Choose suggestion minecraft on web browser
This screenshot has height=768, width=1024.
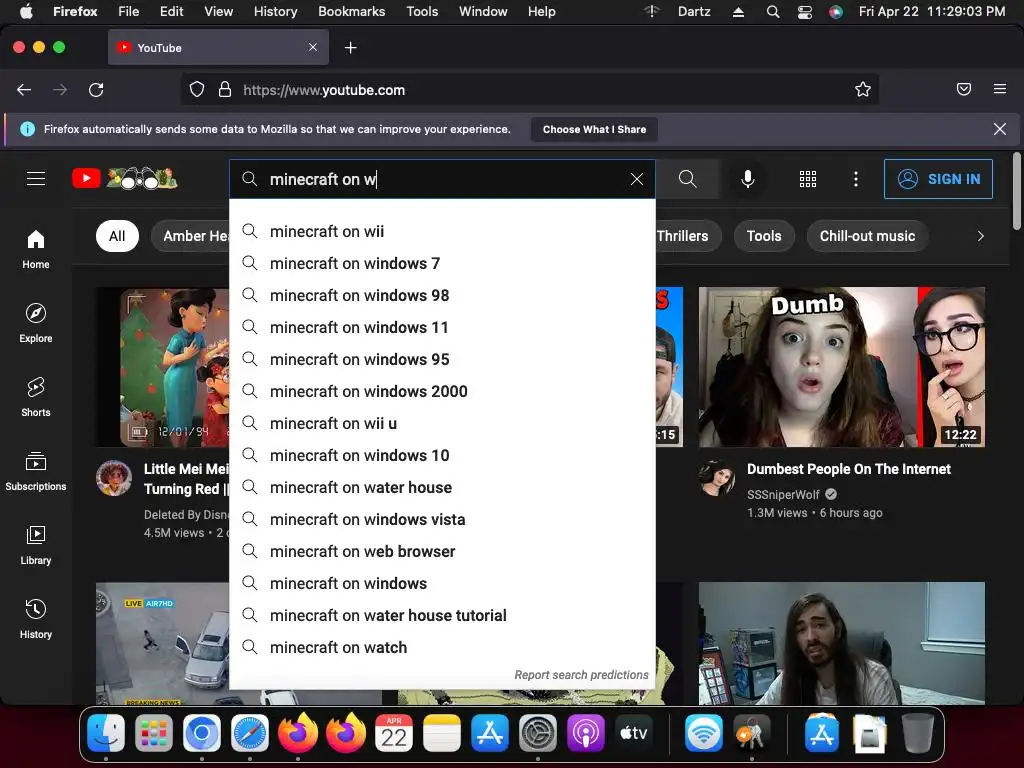(x=442, y=551)
